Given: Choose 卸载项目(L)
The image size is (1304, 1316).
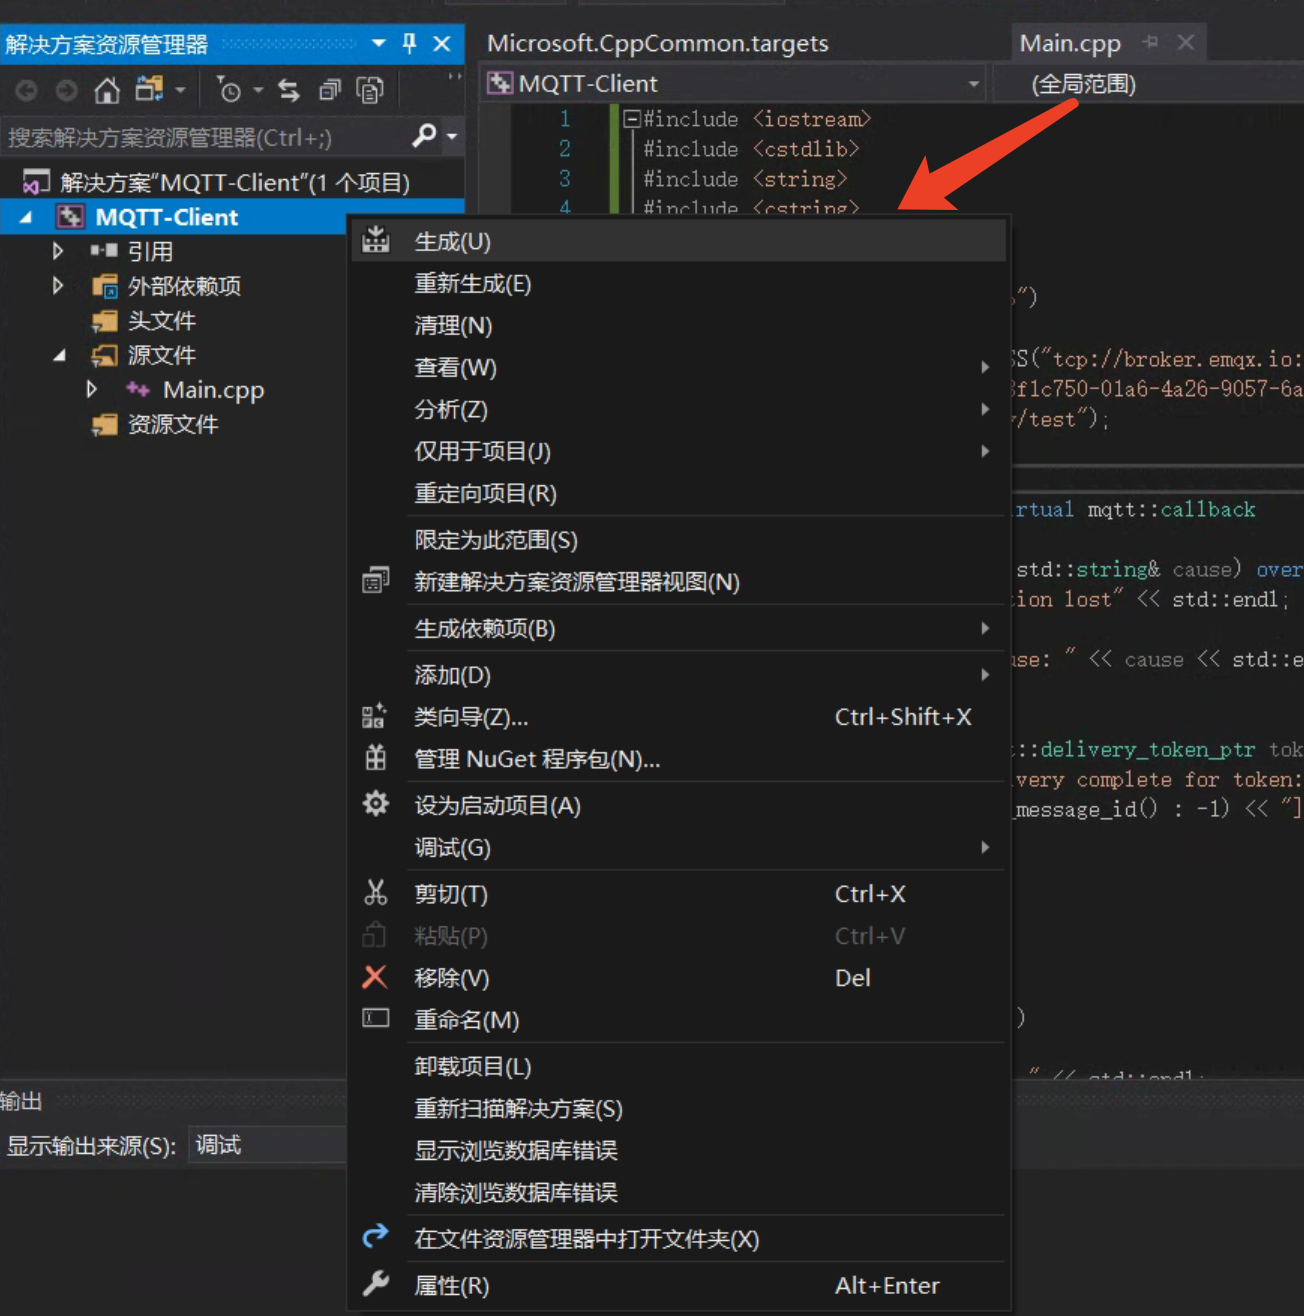Looking at the screenshot, I should tap(678, 1067).
